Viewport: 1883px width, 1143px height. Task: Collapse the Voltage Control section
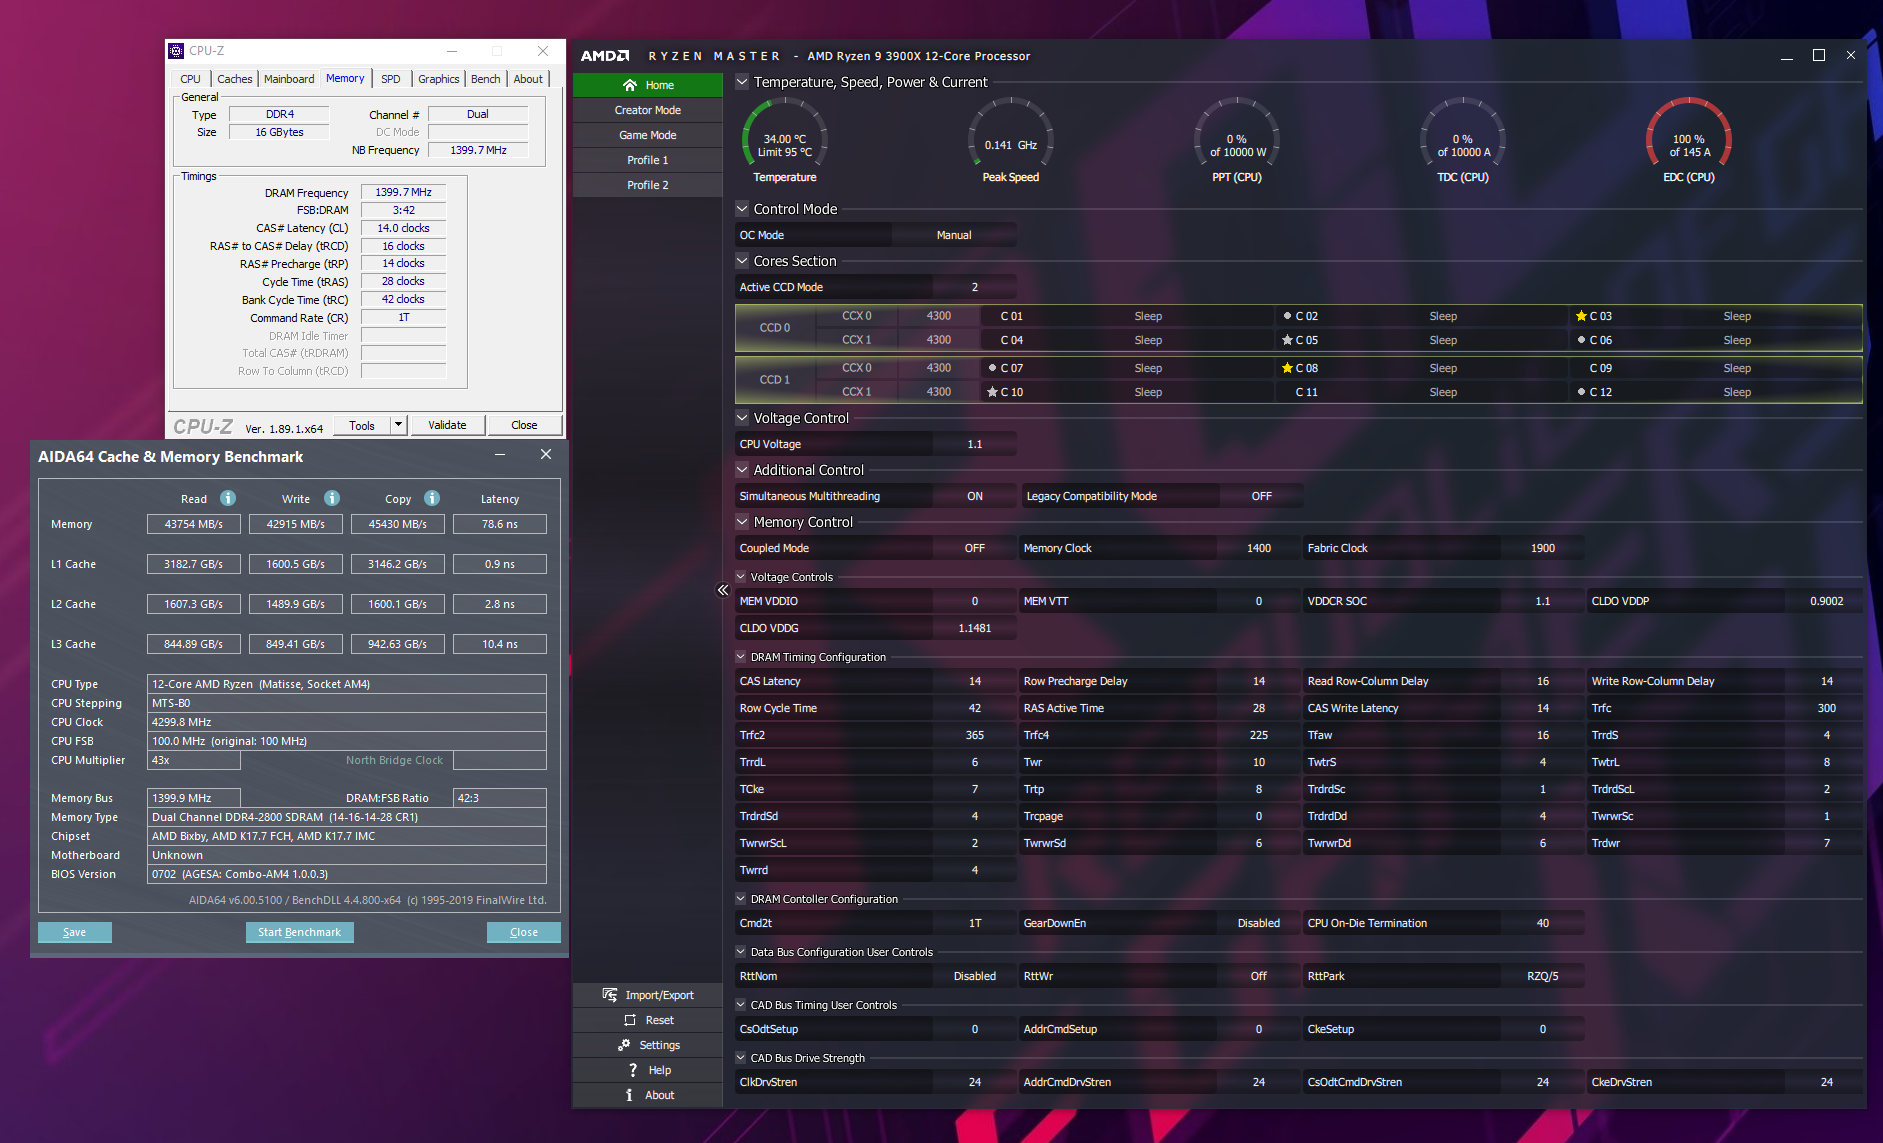[742, 418]
